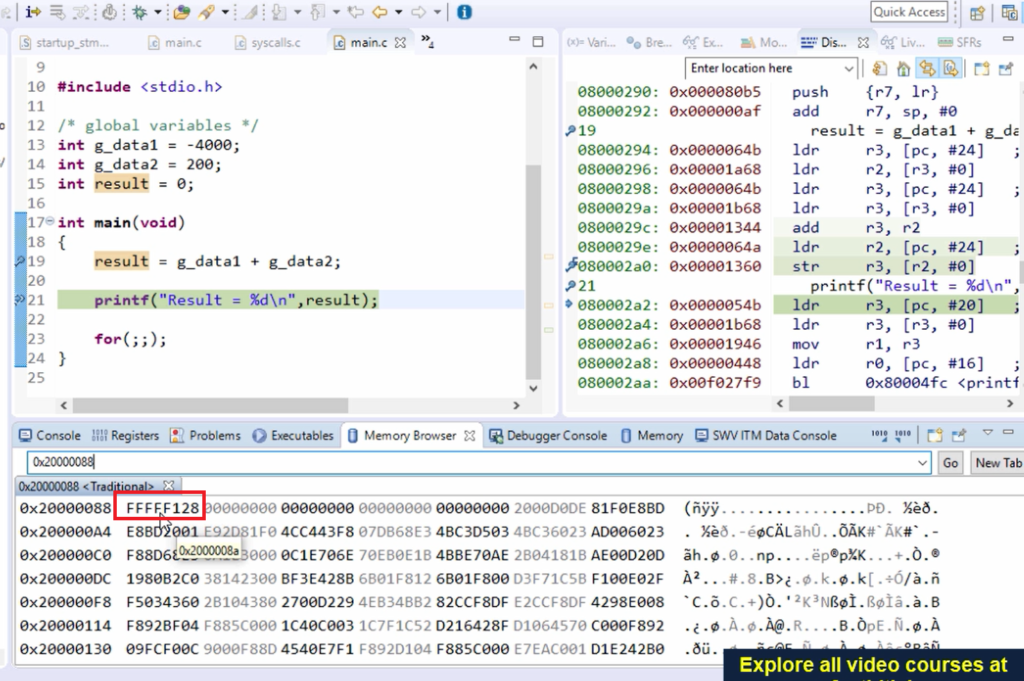The height and width of the screenshot is (681, 1024).
Task: Open the Forward navigation history dropdown
Action: pos(437,12)
